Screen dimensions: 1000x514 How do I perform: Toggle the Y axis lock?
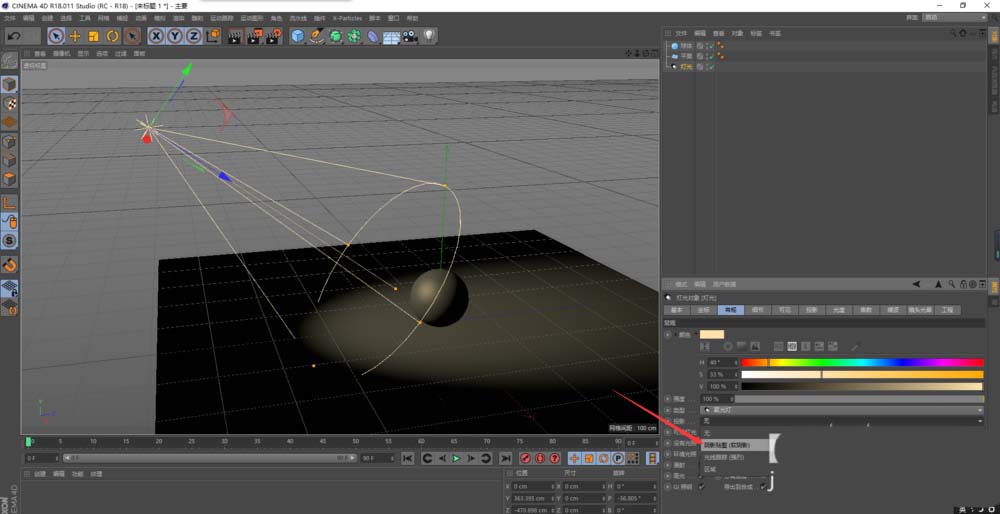pos(175,36)
